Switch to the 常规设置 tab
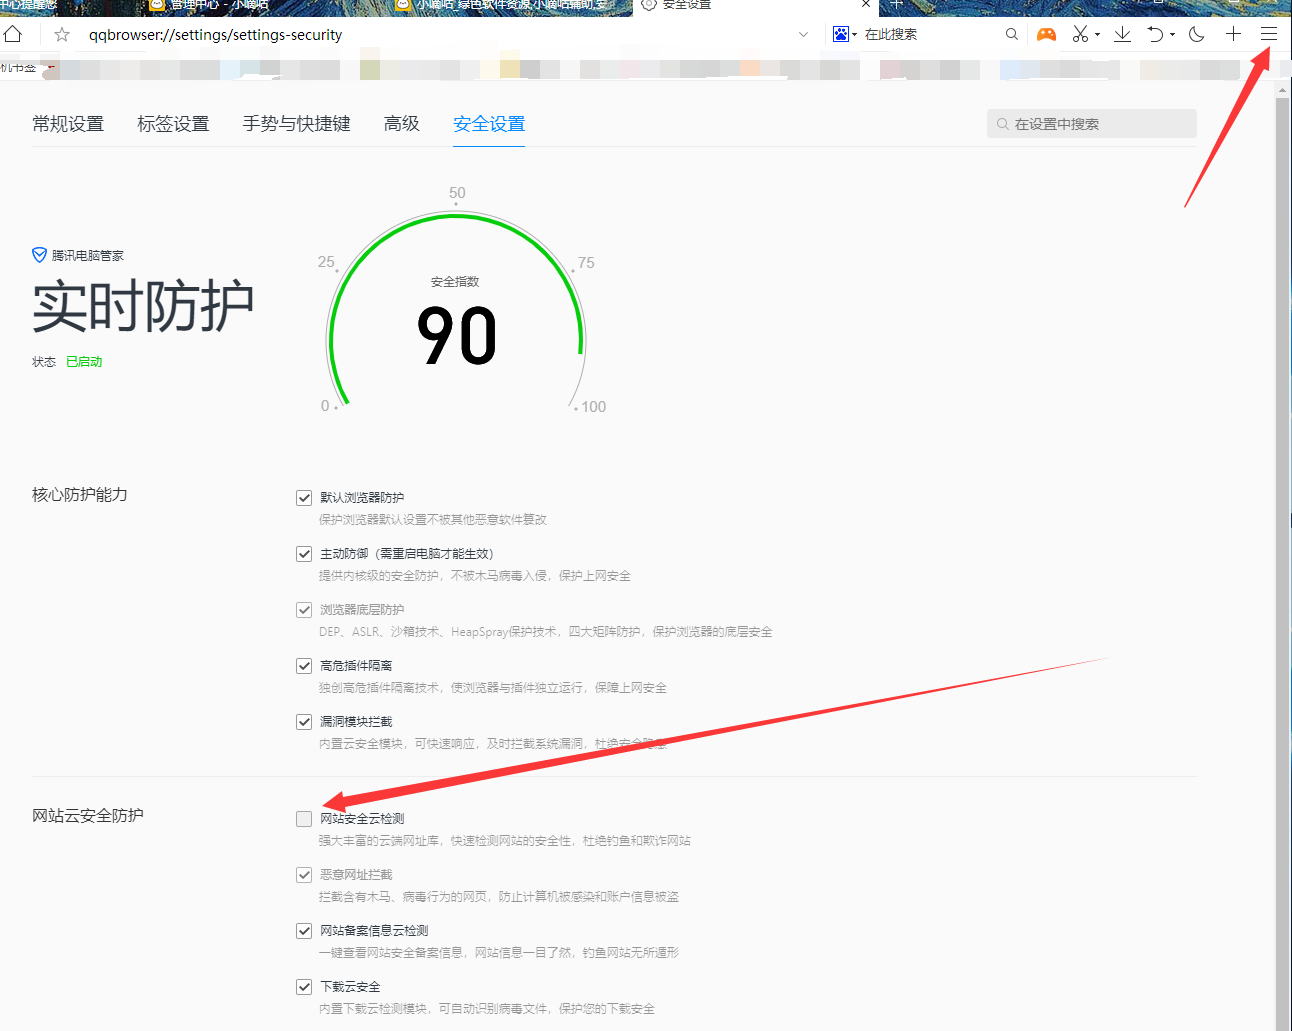Viewport: 1292px width, 1031px height. coord(67,123)
